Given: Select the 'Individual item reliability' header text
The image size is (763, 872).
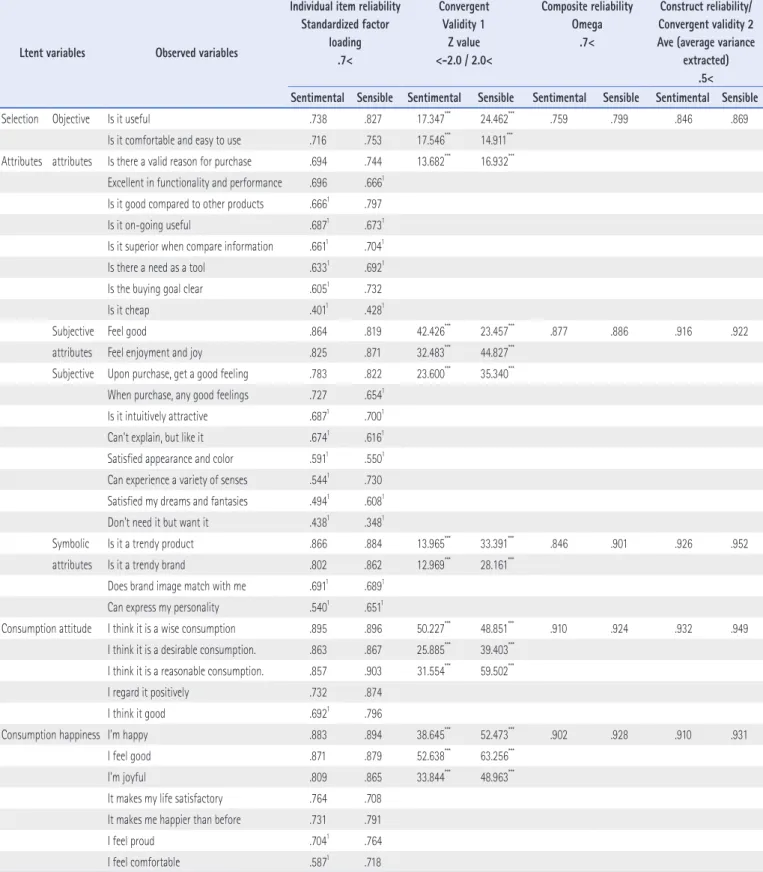Looking at the screenshot, I should 345,7.
